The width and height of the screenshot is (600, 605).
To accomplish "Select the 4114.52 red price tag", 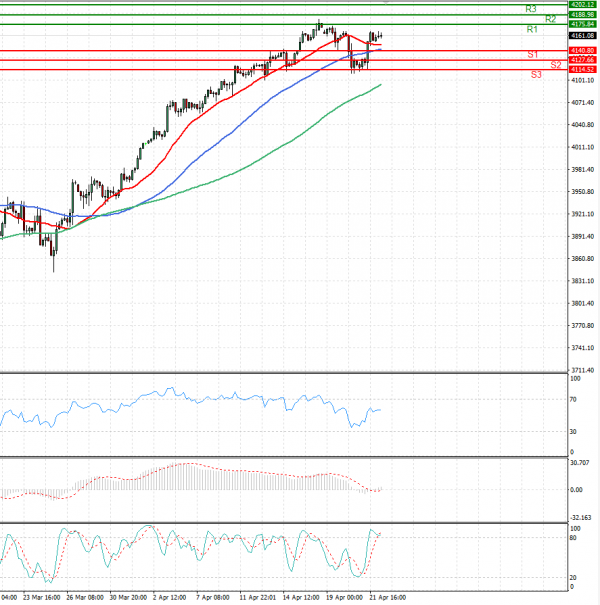I will 582,69.
